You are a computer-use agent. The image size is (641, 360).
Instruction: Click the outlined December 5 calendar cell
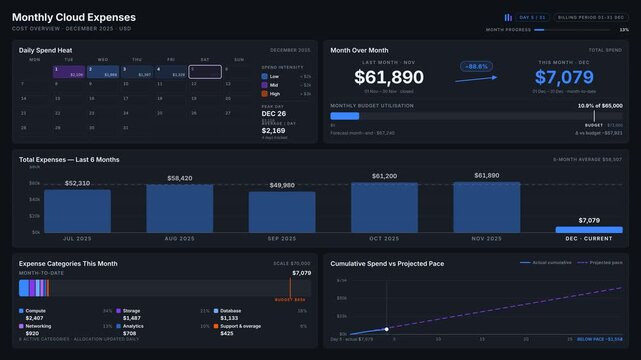tap(205, 72)
